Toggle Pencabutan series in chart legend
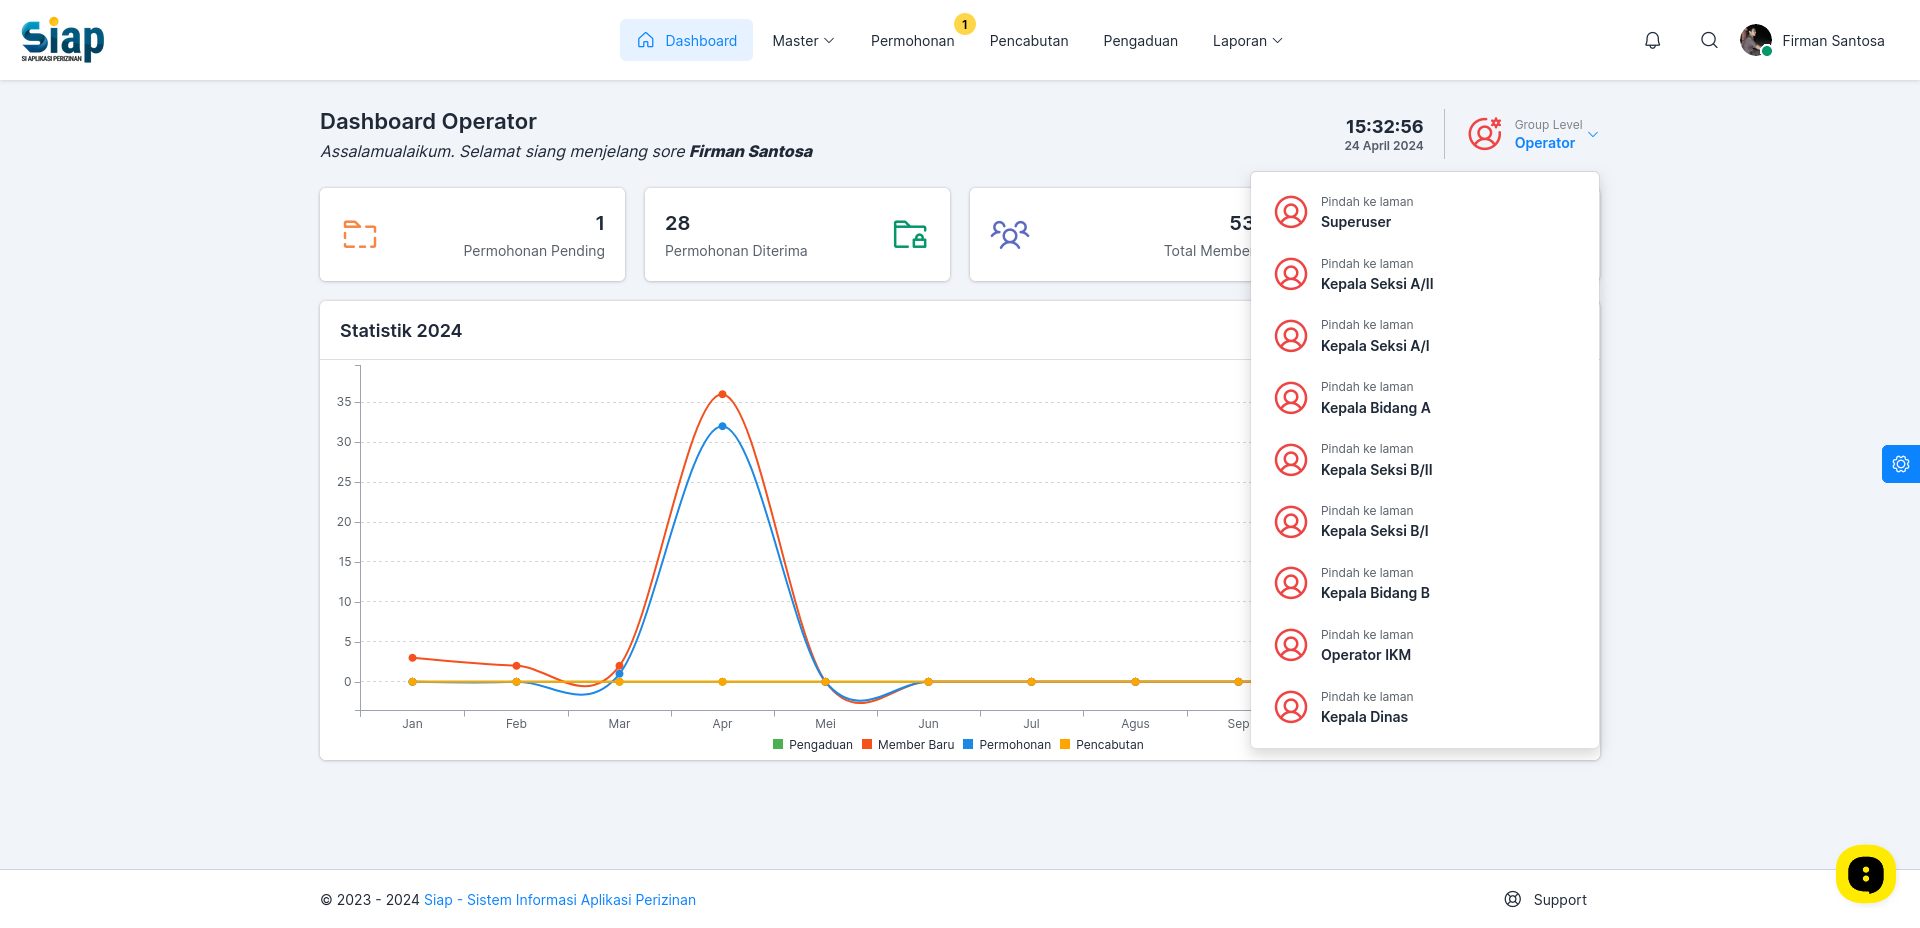Image resolution: width=1920 pixels, height=928 pixels. click(x=1102, y=745)
